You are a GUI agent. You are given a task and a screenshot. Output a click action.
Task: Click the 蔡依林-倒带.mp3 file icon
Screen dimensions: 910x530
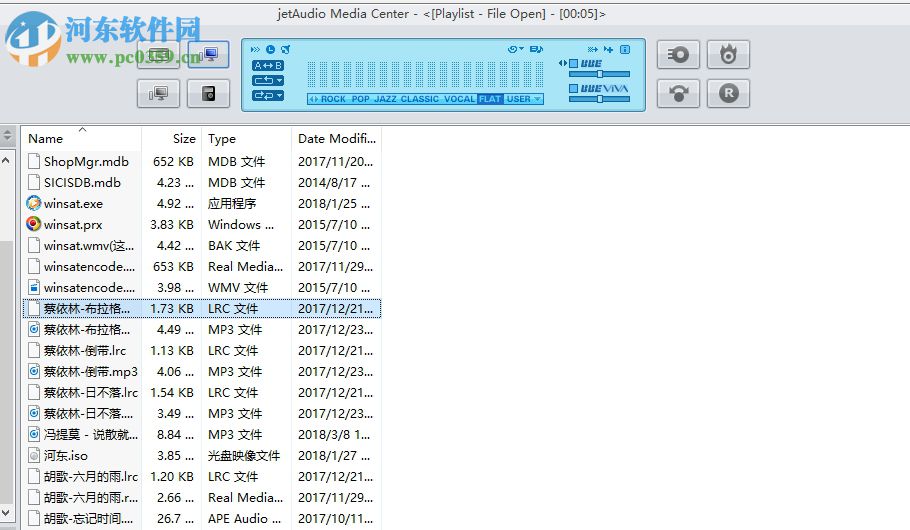click(34, 372)
